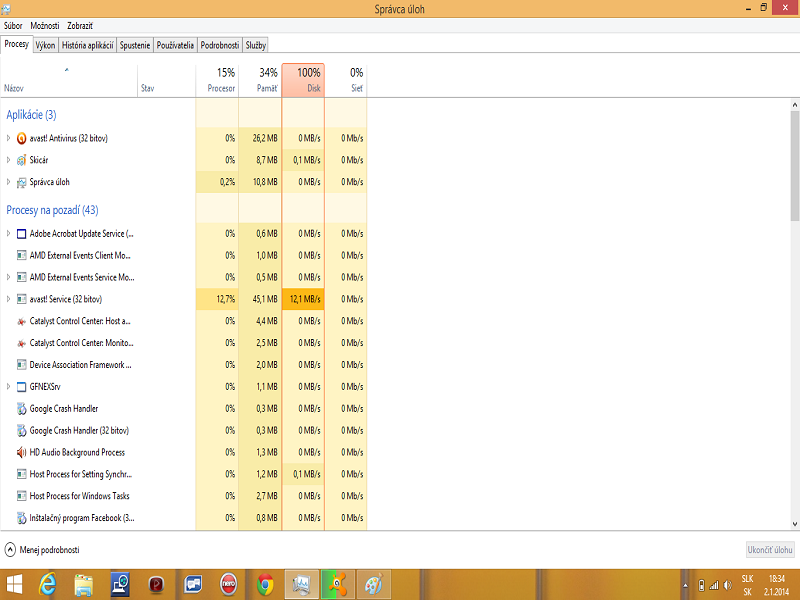Sort processes by the Disk column
This screenshot has width=800, height=600.
click(x=303, y=80)
